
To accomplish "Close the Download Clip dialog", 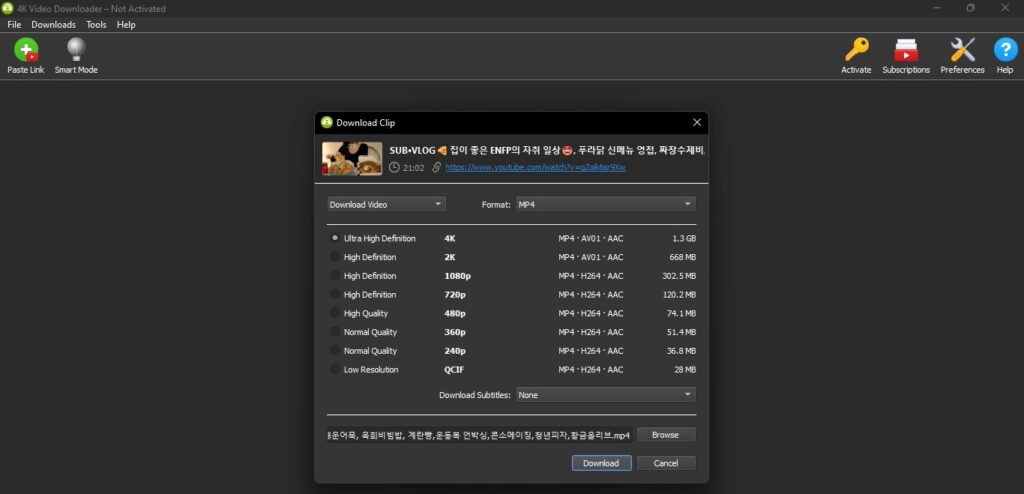I will (x=697, y=123).
